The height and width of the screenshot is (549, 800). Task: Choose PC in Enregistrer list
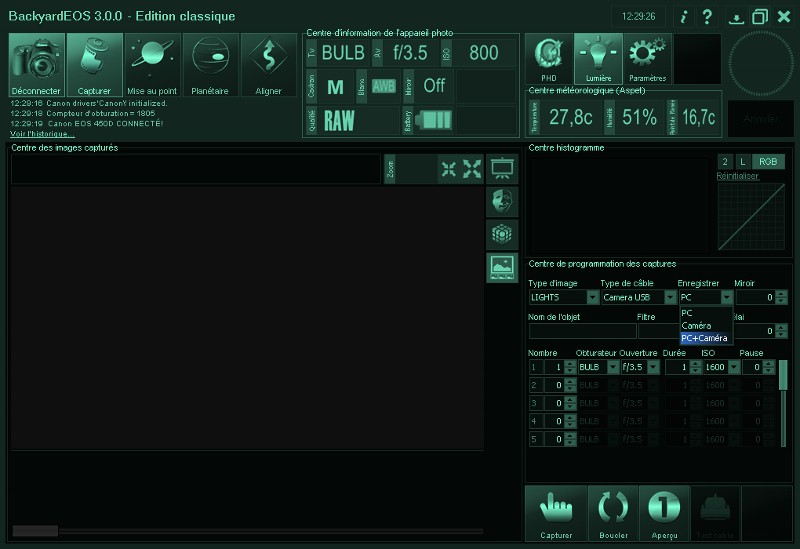point(706,313)
